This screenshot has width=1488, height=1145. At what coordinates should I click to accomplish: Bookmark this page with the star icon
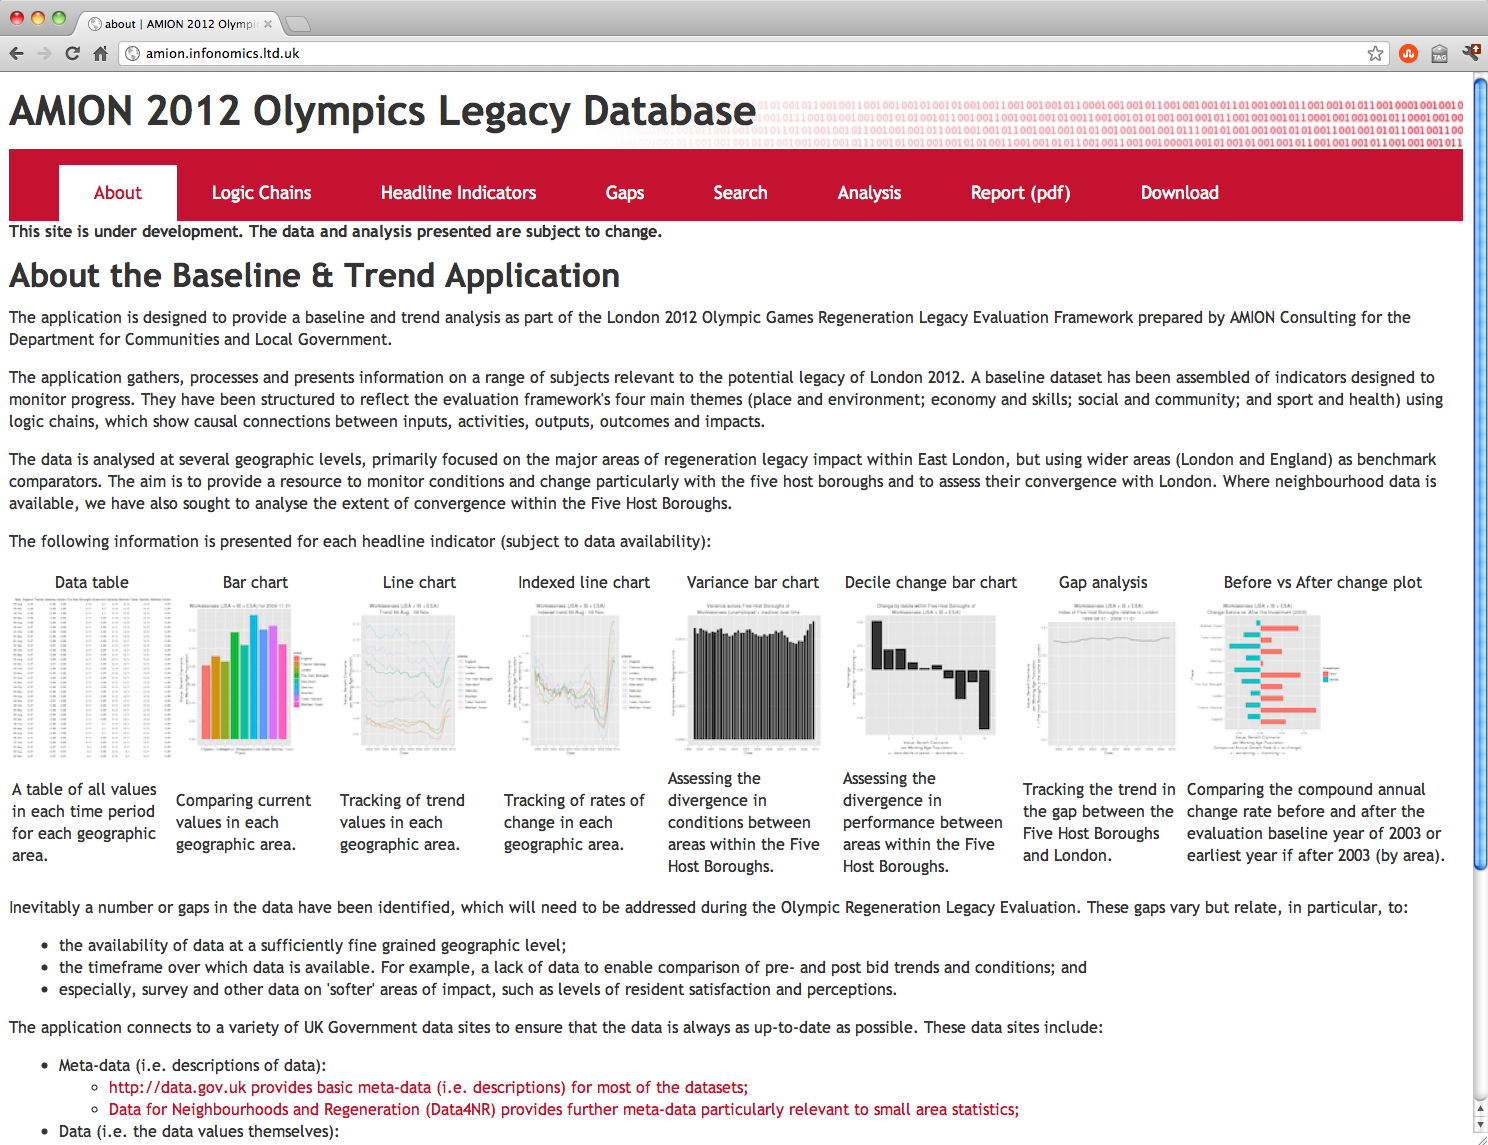tap(1376, 53)
